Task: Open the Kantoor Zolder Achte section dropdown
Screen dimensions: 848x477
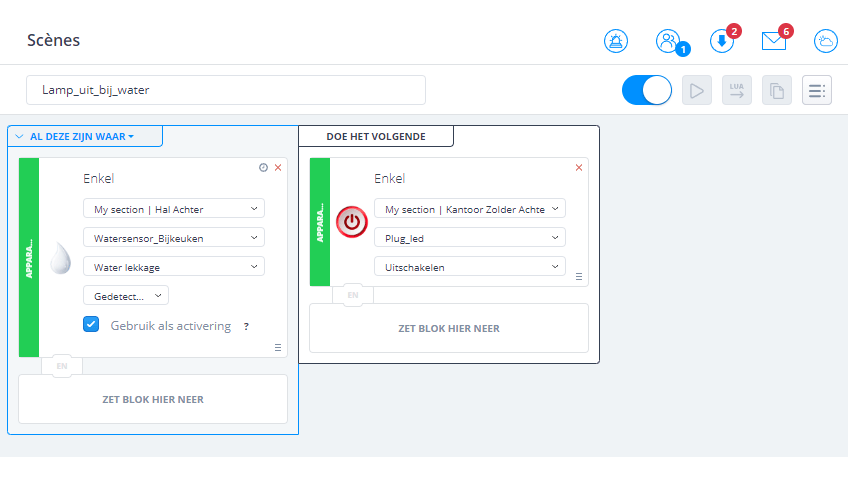Action: pyautogui.click(x=470, y=209)
